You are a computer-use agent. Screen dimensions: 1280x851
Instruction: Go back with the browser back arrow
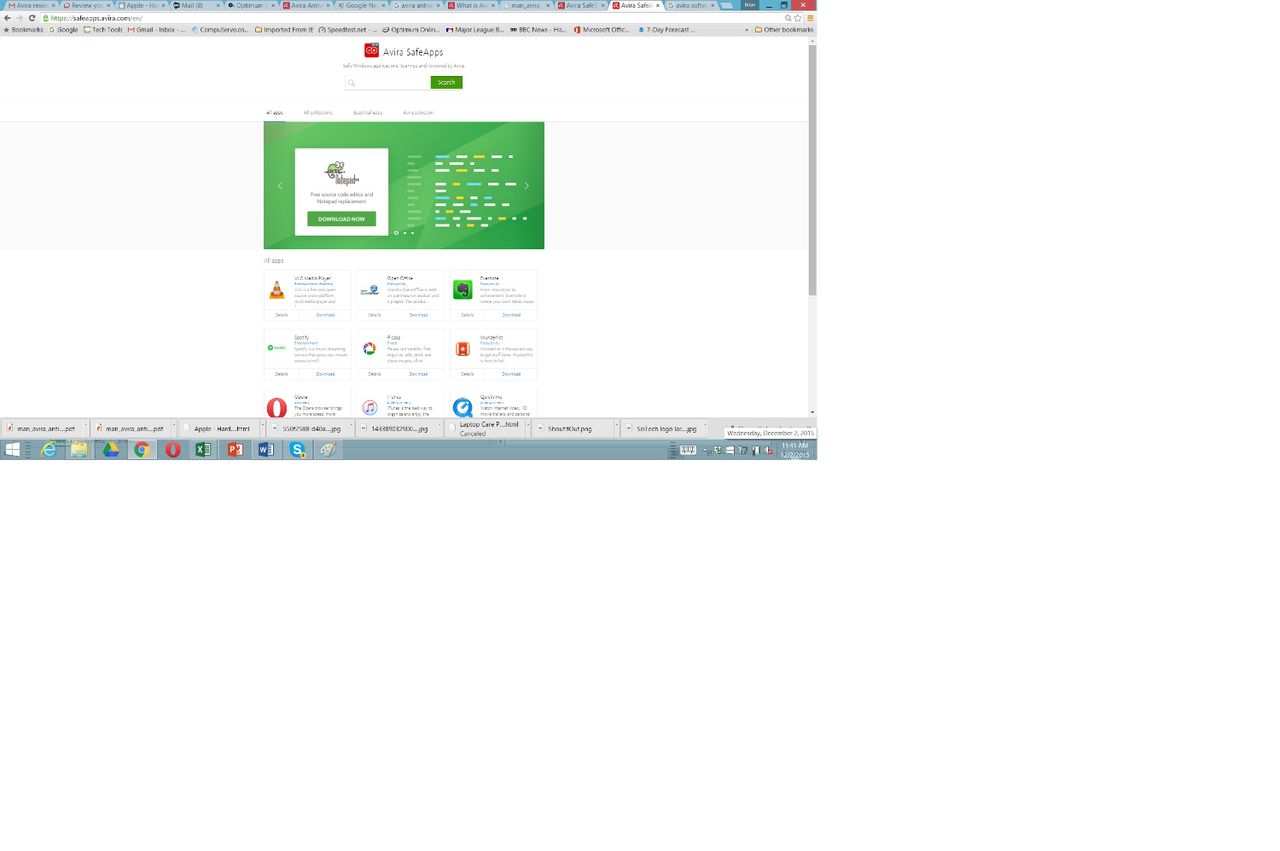7,18
